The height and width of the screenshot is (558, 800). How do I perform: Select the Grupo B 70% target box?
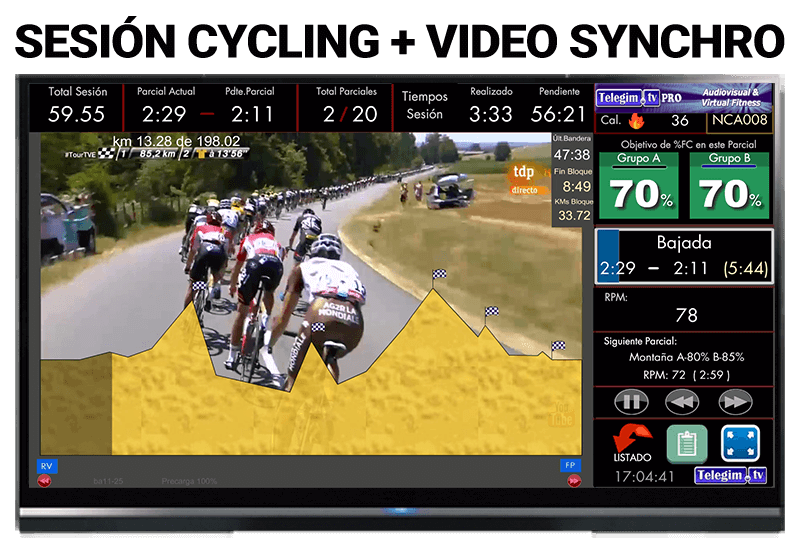[729, 185]
